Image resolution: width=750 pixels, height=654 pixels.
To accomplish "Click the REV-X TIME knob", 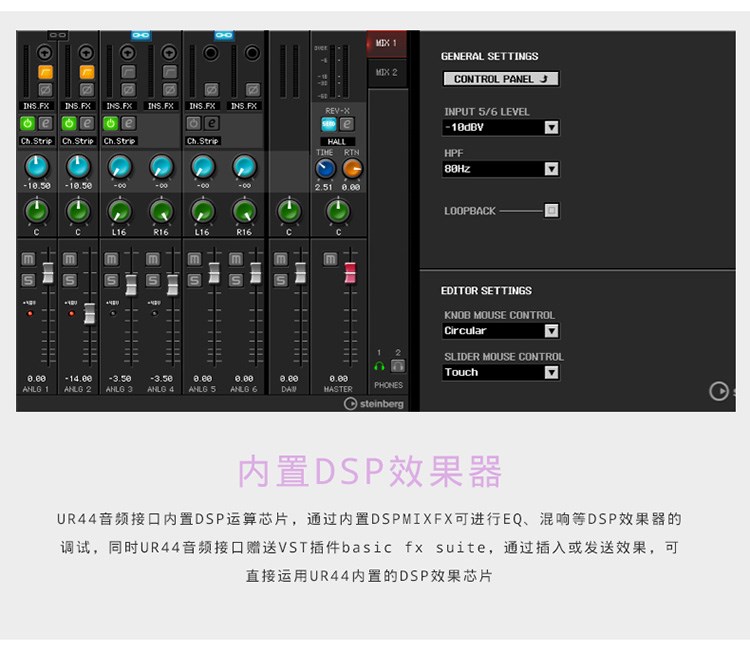I will point(325,168).
